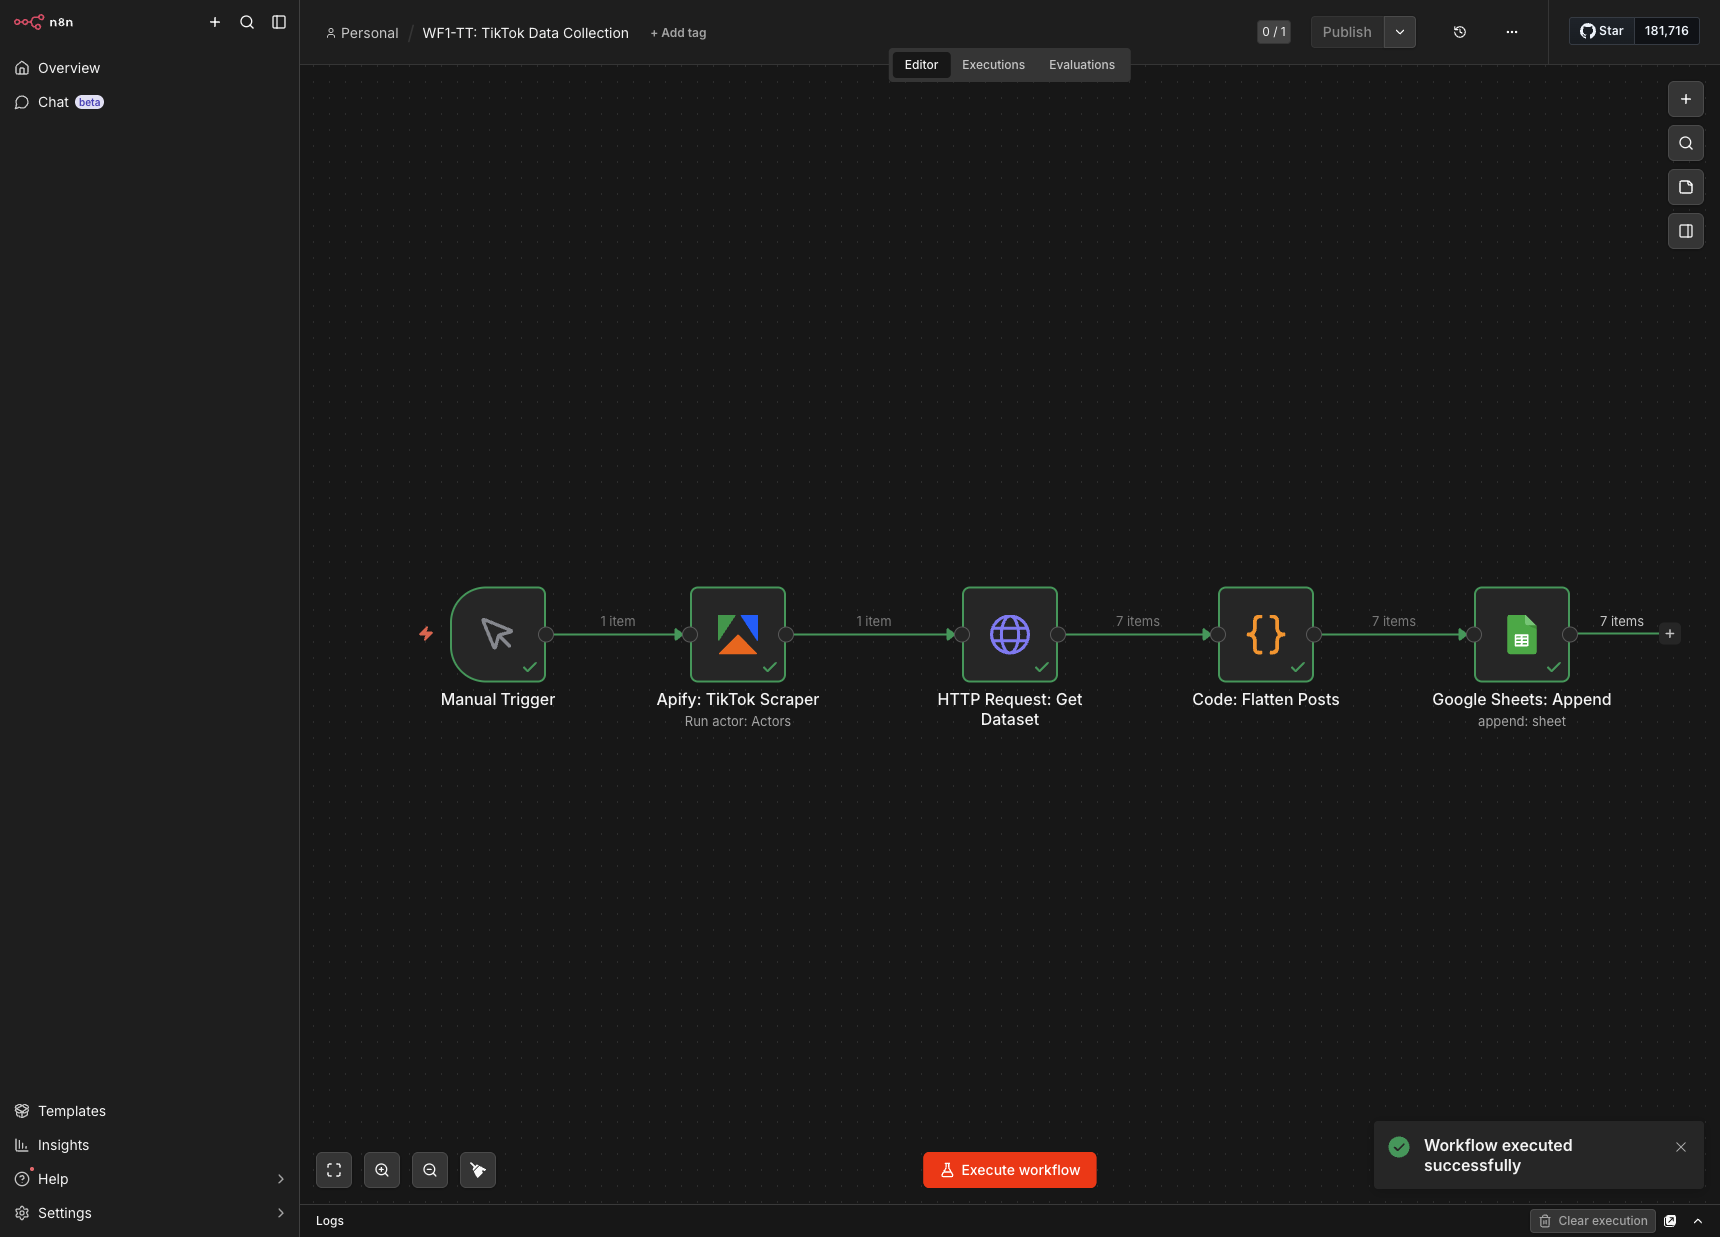Select the Editor tab
This screenshot has width=1720, height=1237.
921,65
